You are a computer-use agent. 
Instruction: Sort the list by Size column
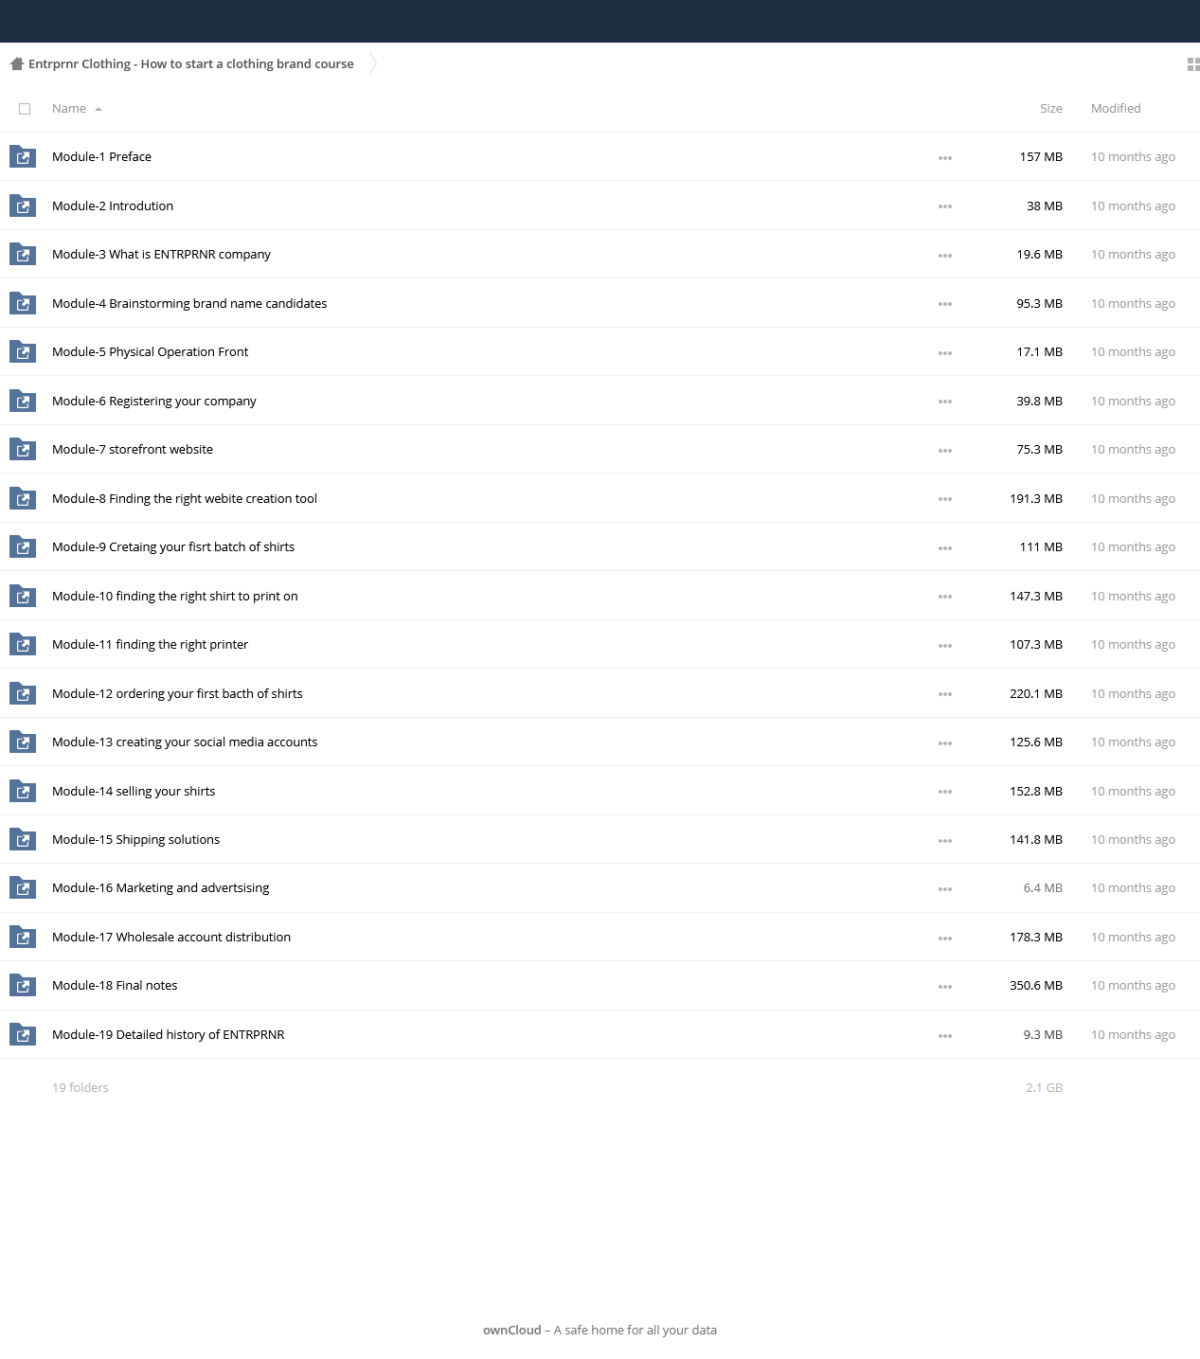tap(1051, 108)
